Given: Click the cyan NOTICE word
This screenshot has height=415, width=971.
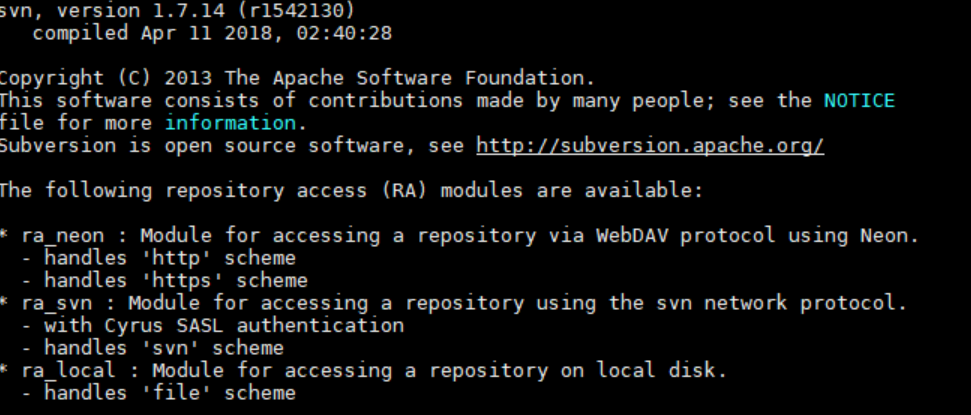Looking at the screenshot, I should pyautogui.click(x=859, y=101).
